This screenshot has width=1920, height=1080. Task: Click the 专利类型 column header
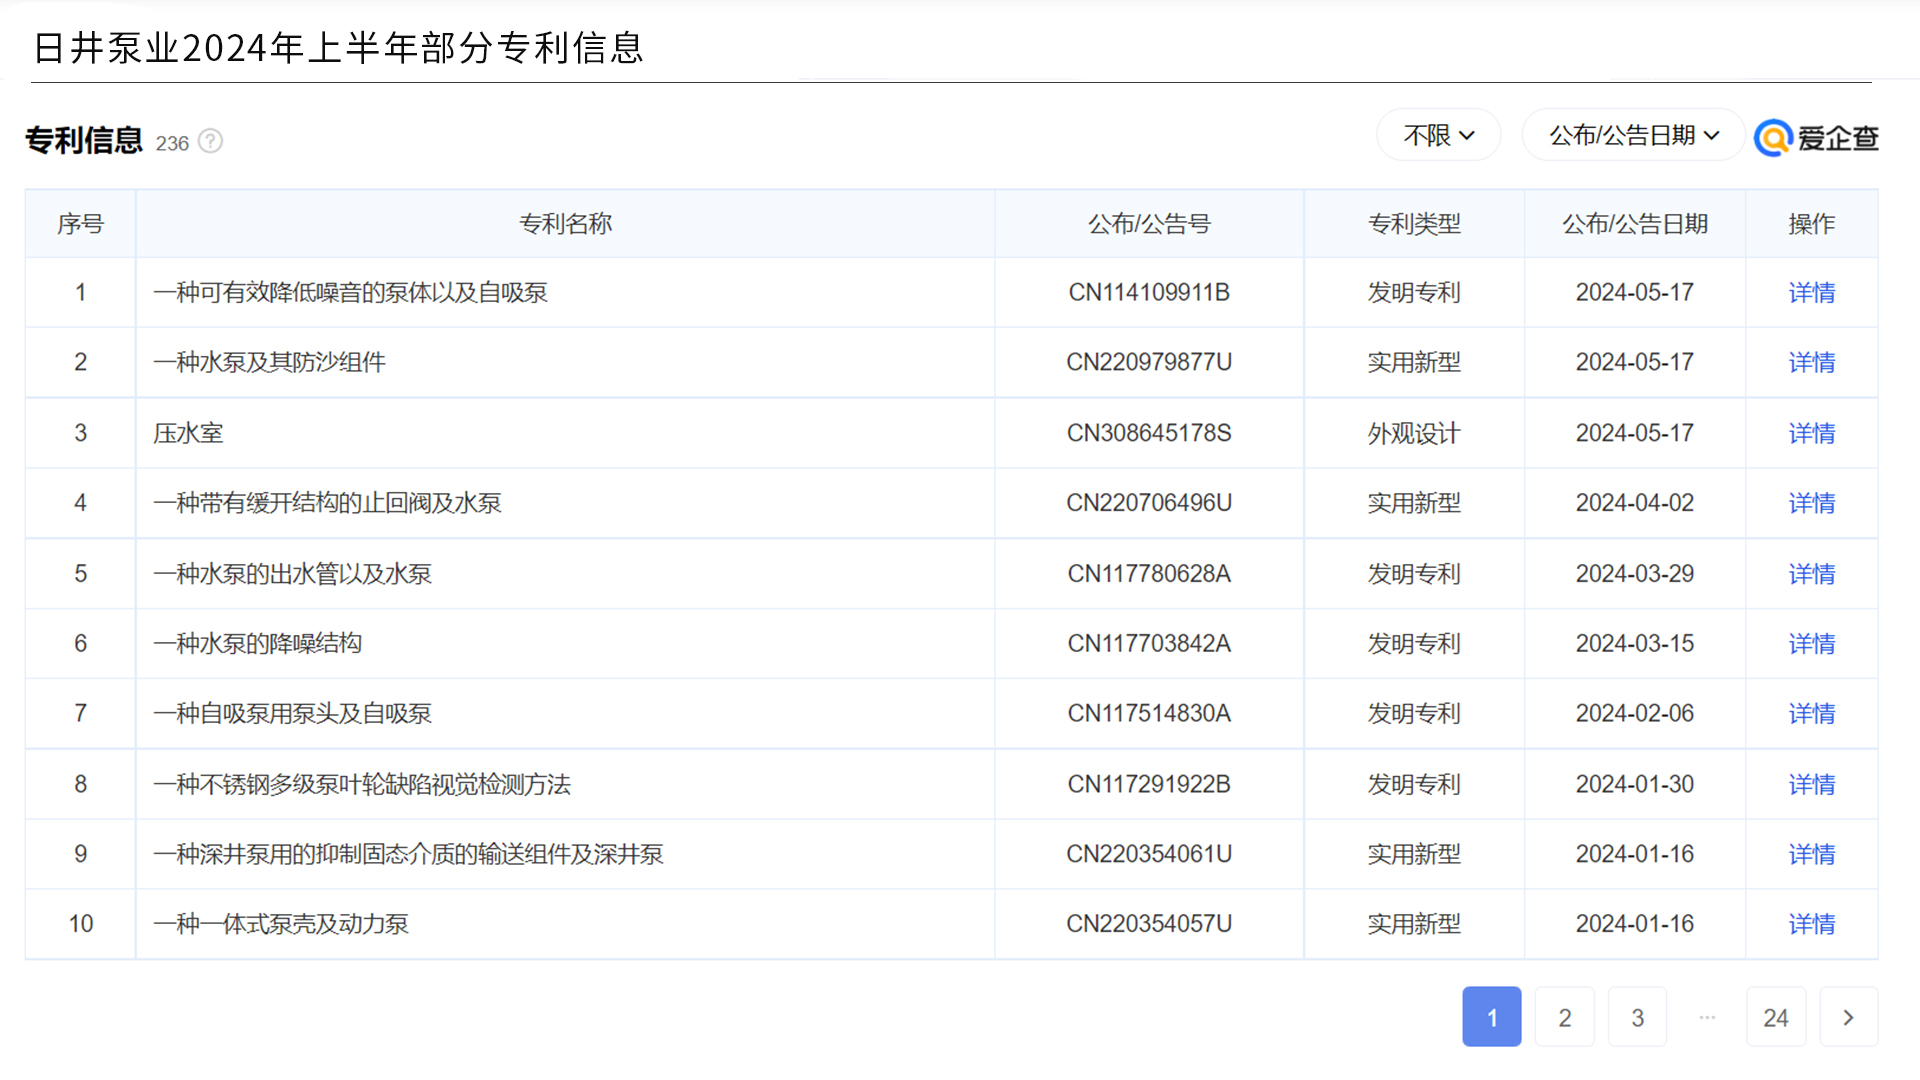(x=1414, y=224)
